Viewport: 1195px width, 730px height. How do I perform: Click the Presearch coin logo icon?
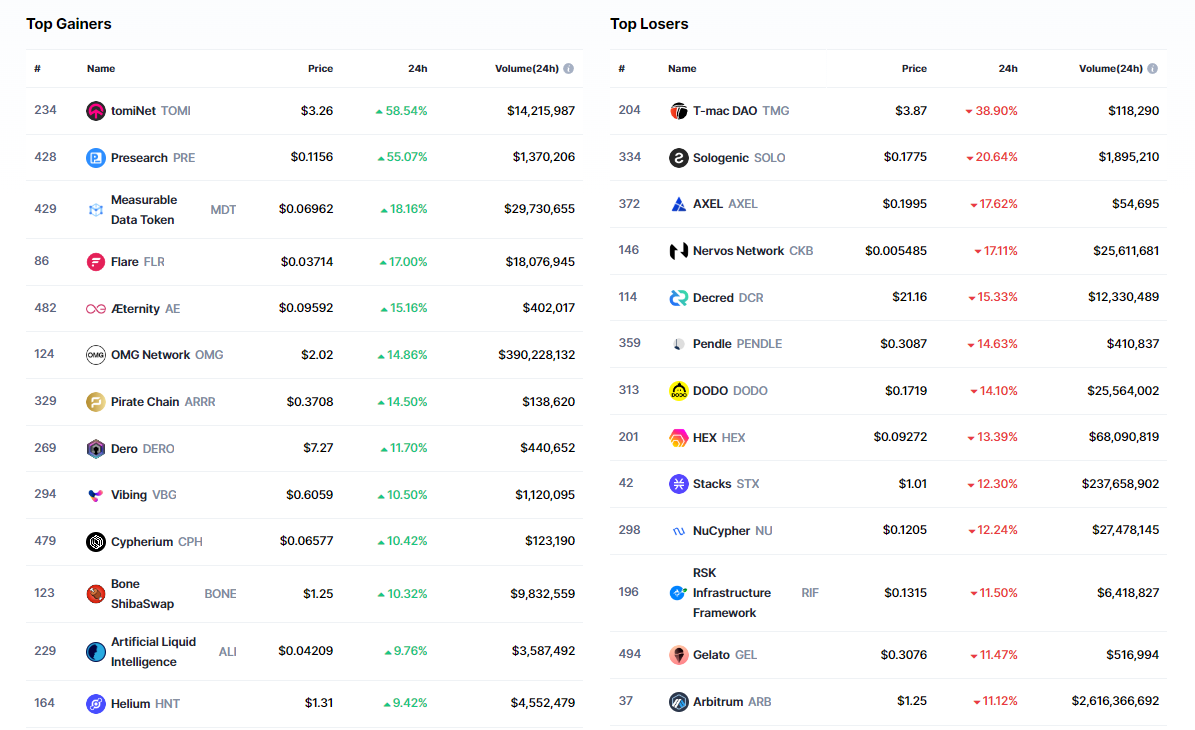tap(96, 157)
